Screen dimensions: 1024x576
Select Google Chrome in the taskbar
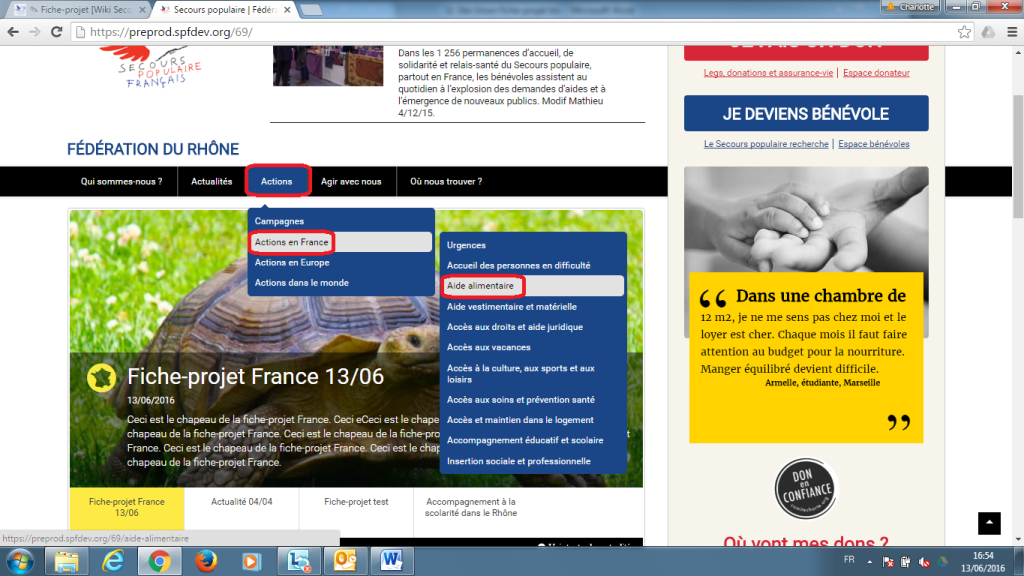(159, 561)
